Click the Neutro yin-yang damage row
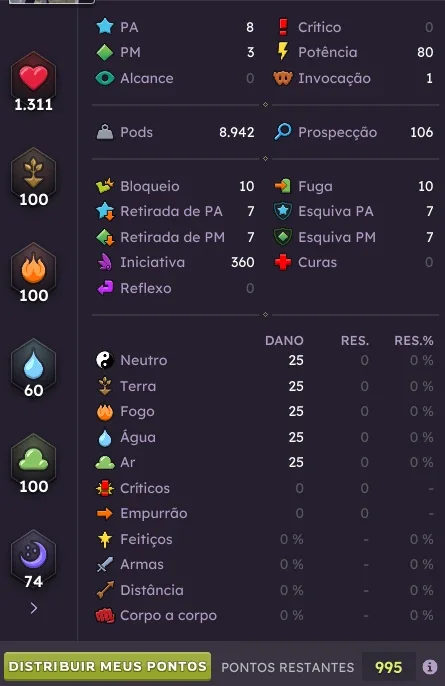Screen dimensions: 445x686 click(264, 360)
